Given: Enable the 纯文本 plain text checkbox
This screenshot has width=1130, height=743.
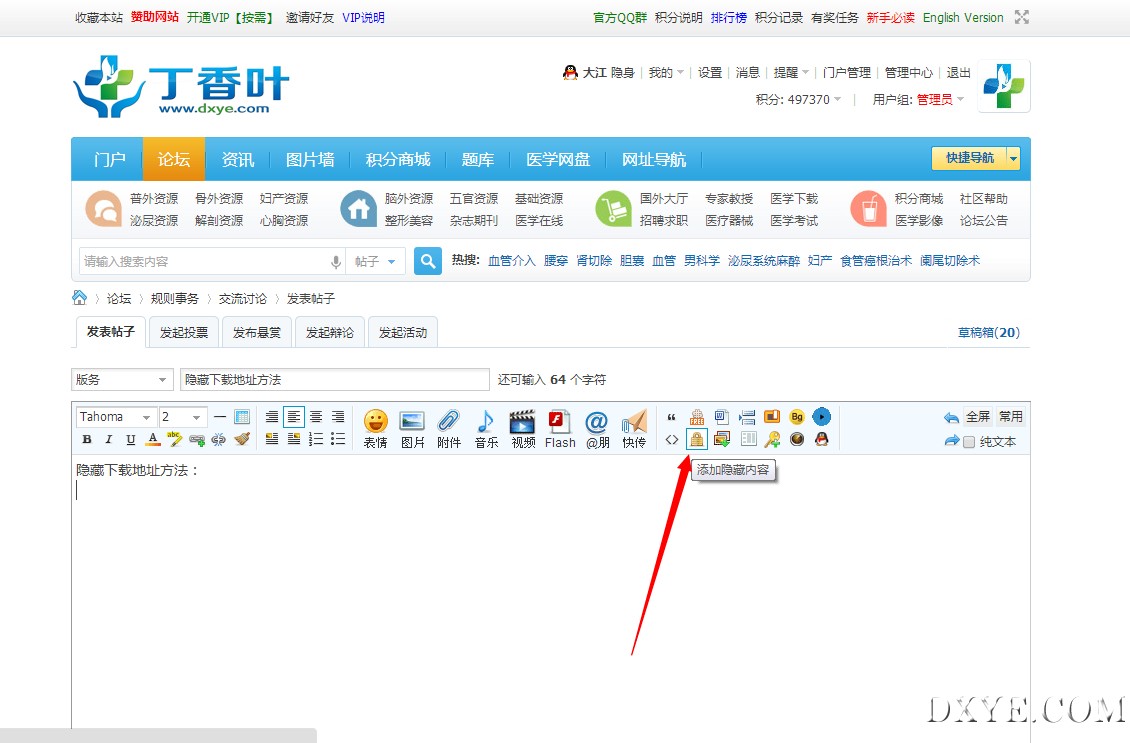Looking at the screenshot, I should pos(968,442).
